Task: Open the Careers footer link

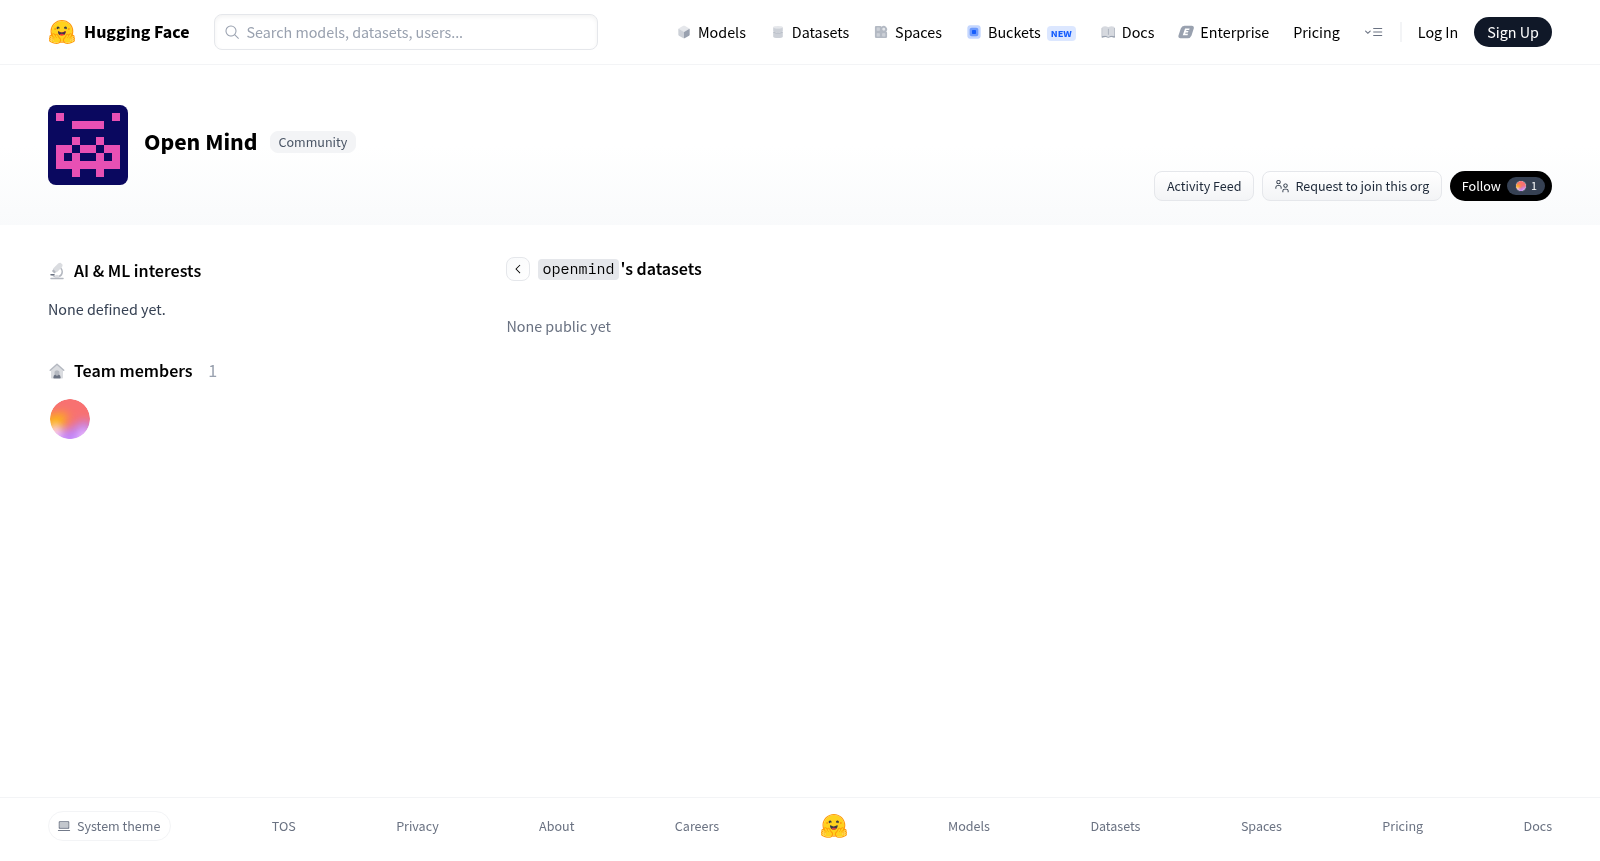Action: coord(697,826)
